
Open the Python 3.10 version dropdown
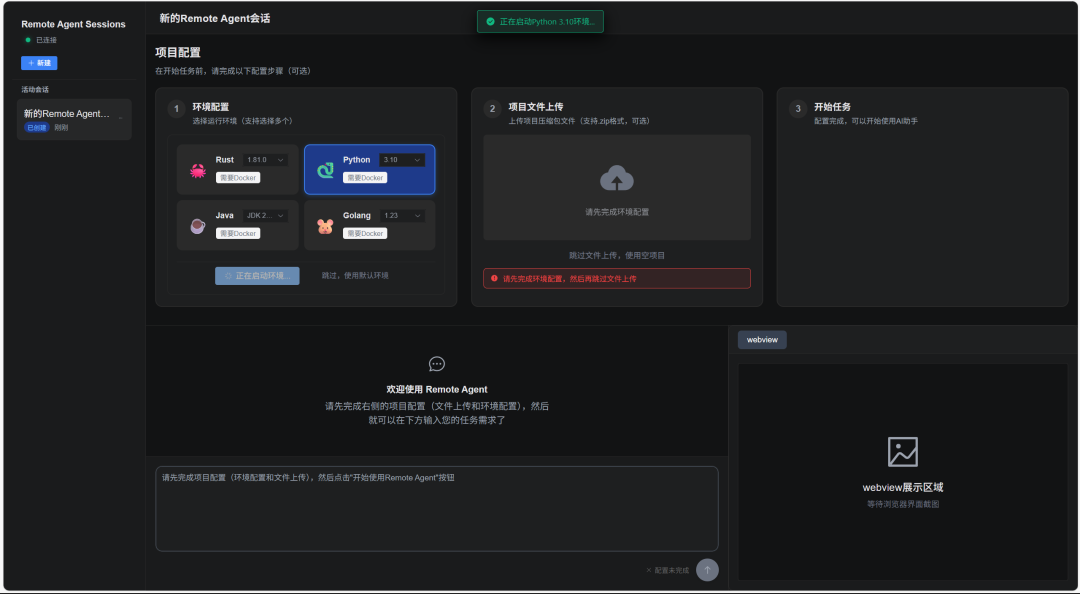(x=402, y=160)
